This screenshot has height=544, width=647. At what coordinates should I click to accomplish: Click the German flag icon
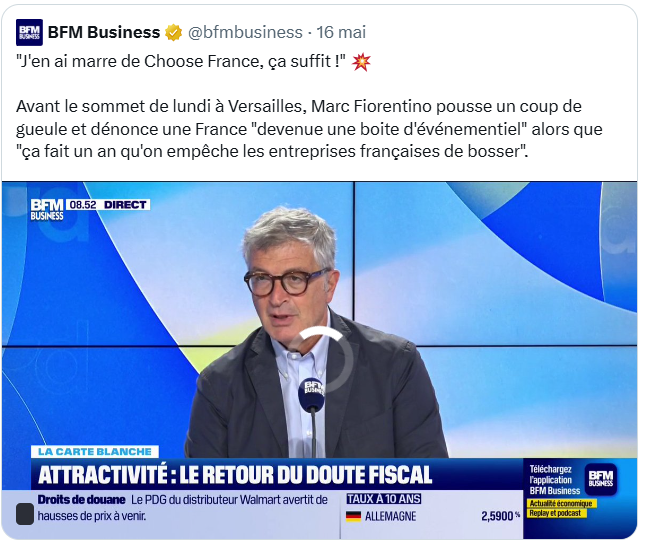(354, 516)
